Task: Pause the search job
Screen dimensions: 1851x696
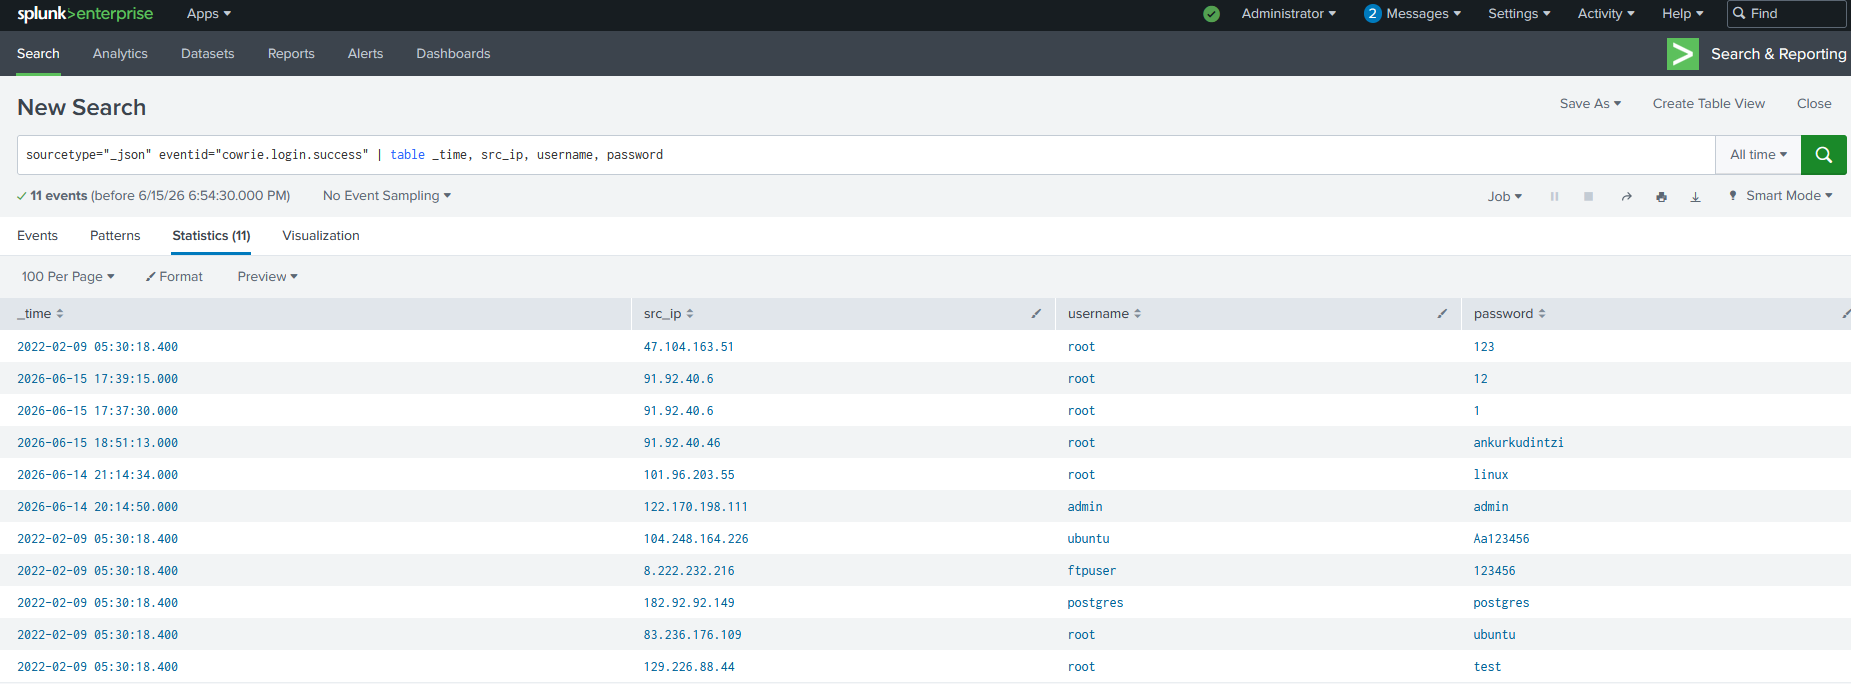Action: point(1554,197)
